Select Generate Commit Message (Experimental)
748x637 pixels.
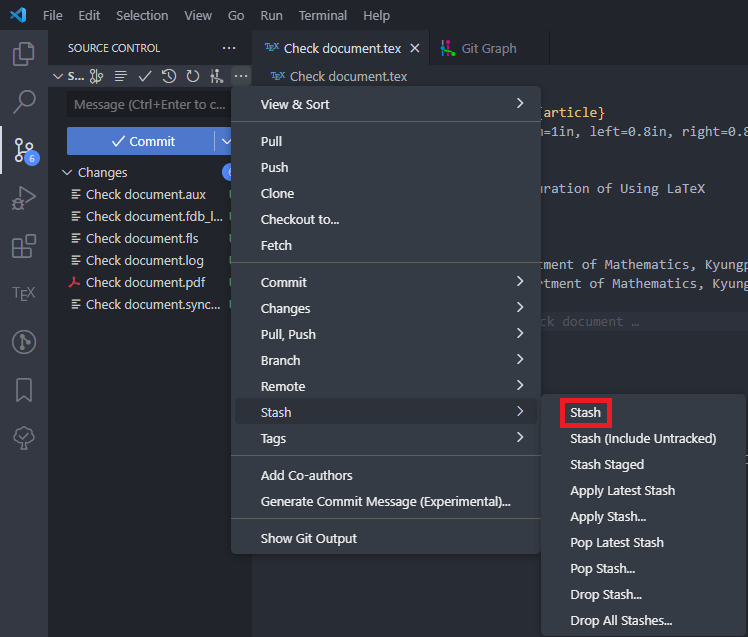385,501
